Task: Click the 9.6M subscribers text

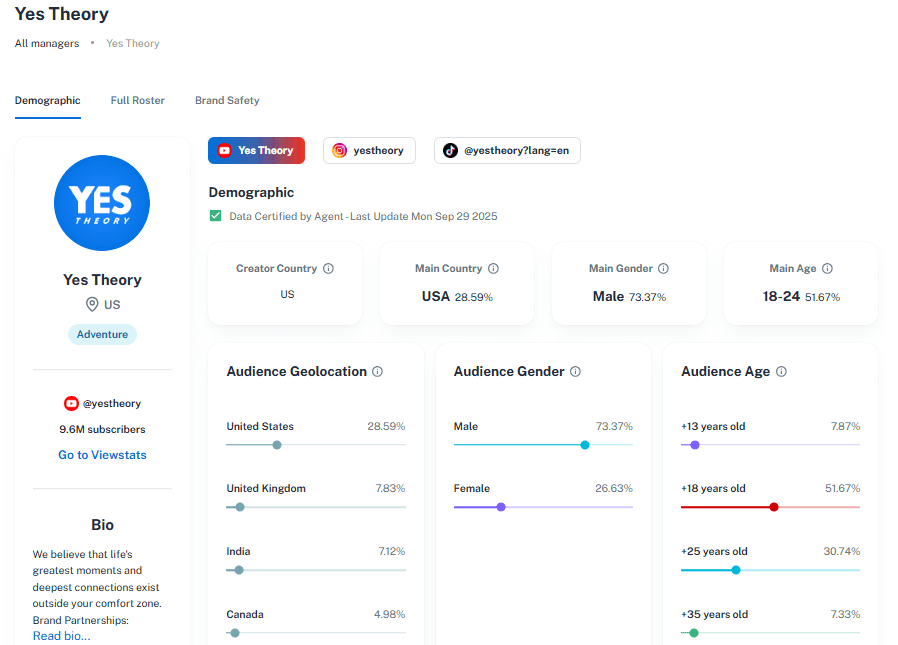Action: [103, 430]
